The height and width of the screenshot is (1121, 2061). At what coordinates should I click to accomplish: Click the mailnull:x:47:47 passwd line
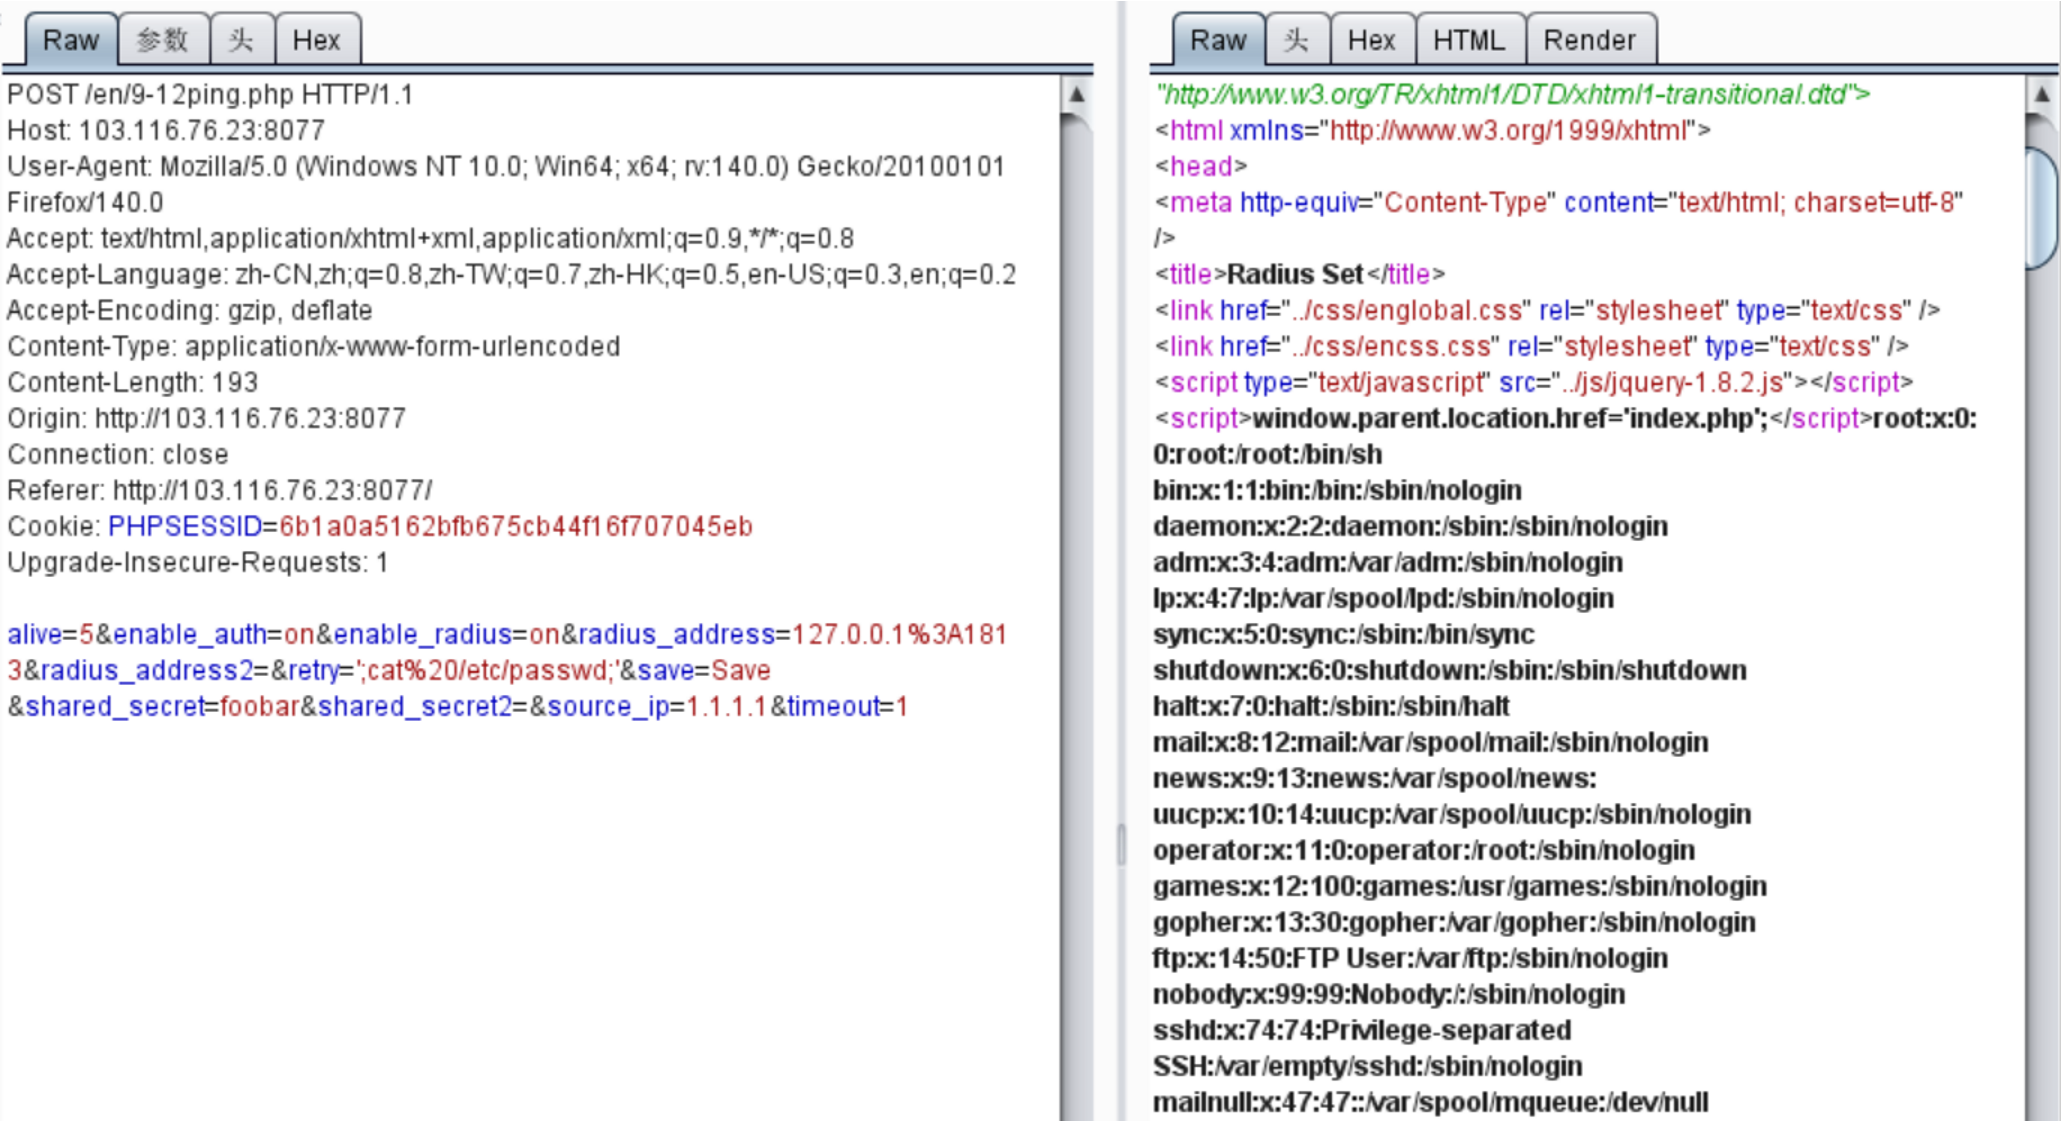(1431, 1103)
